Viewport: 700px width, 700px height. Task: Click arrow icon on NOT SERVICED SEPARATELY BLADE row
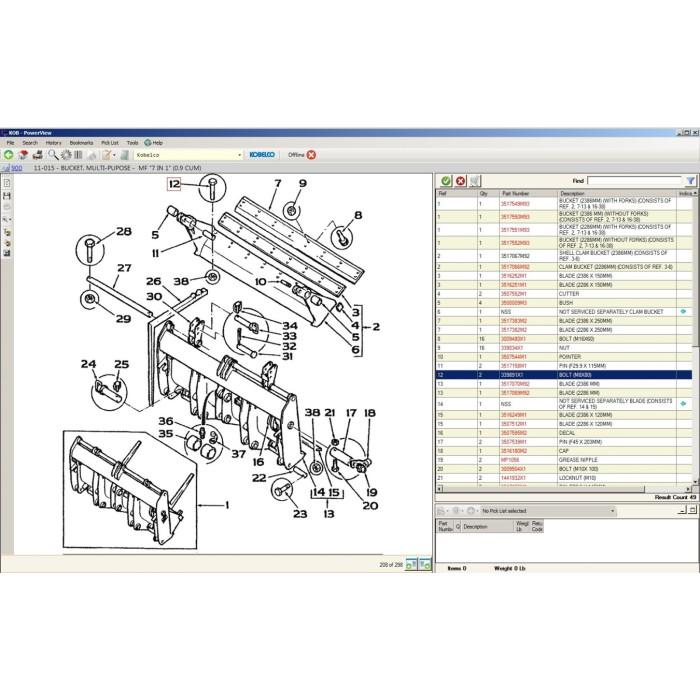pyautogui.click(x=683, y=404)
